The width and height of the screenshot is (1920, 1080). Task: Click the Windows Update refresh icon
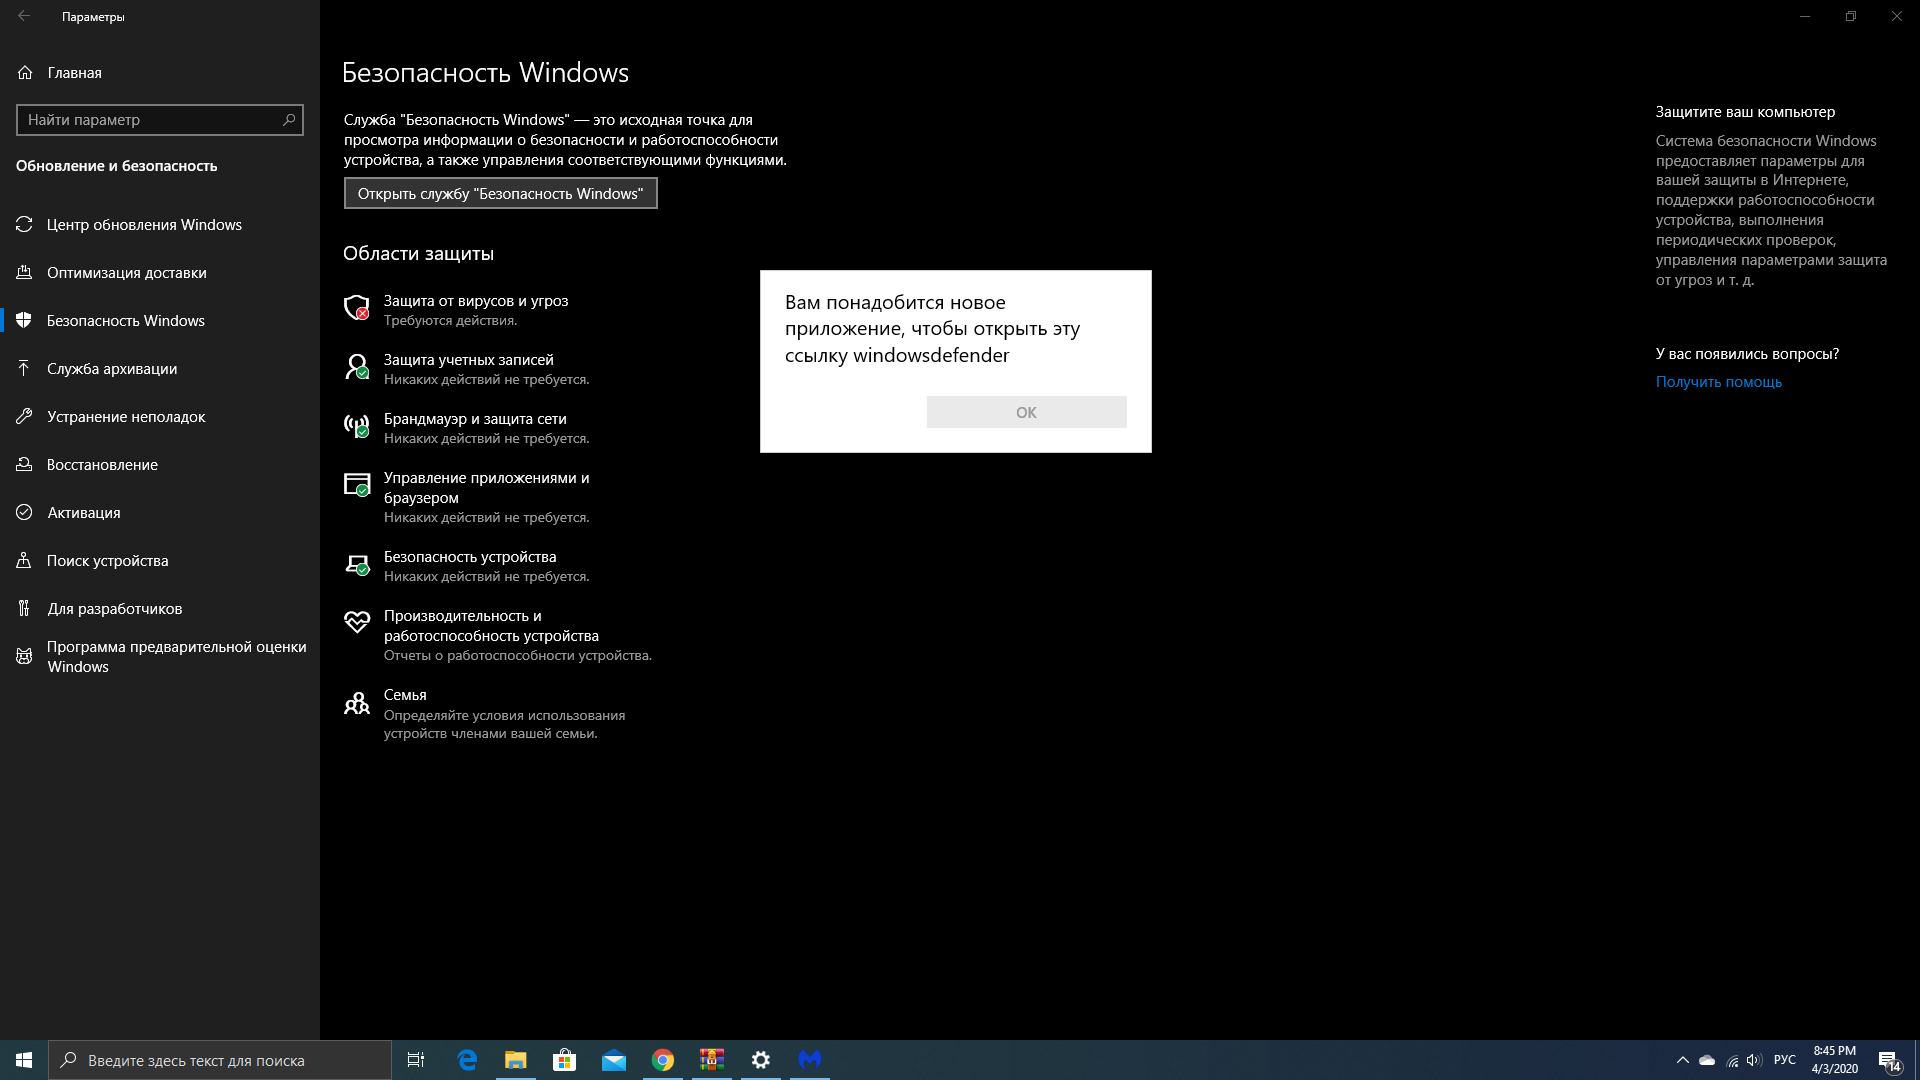tap(24, 225)
